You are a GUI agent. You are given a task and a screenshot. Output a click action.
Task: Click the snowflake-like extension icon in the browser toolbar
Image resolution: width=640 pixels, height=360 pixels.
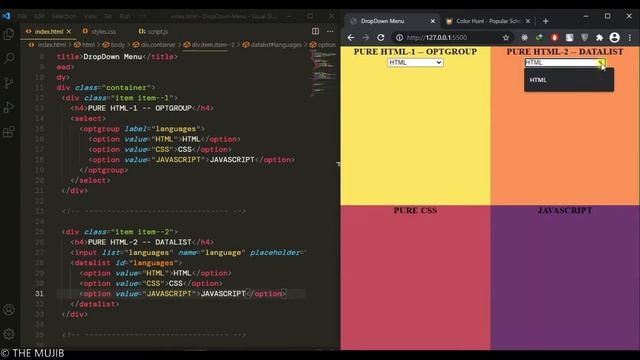(x=524, y=38)
